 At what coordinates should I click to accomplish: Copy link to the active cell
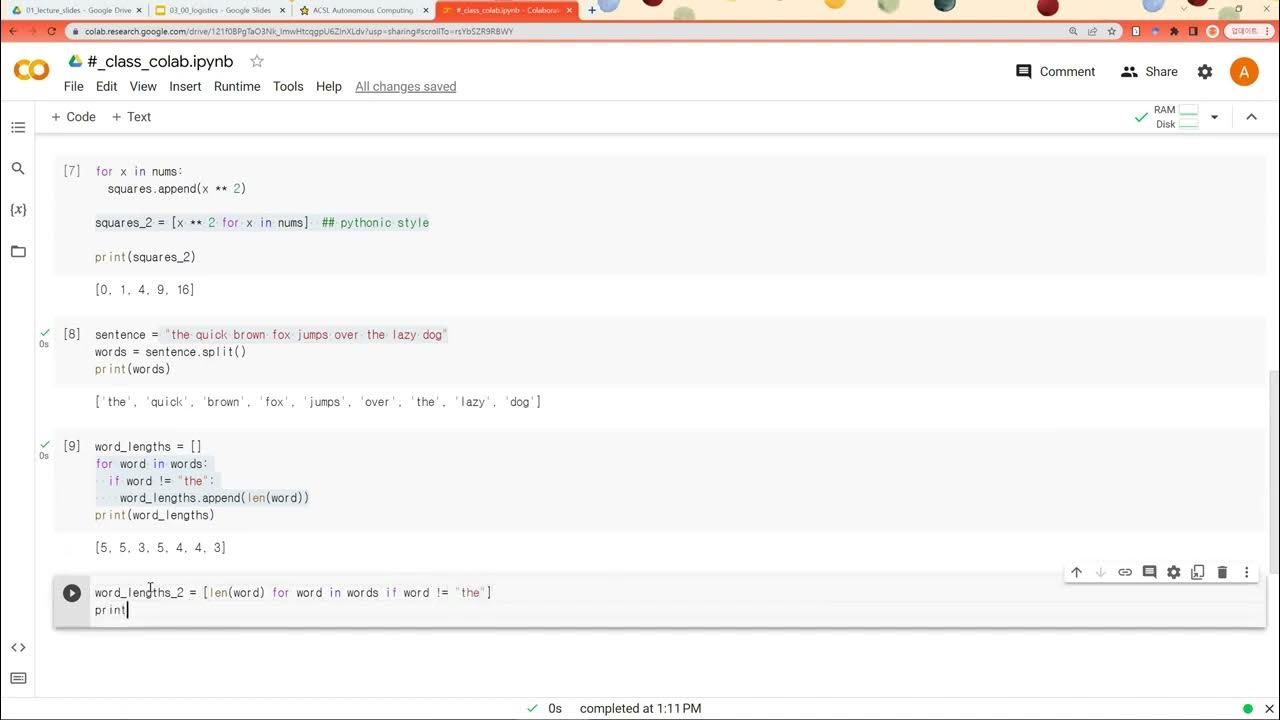(x=1125, y=572)
